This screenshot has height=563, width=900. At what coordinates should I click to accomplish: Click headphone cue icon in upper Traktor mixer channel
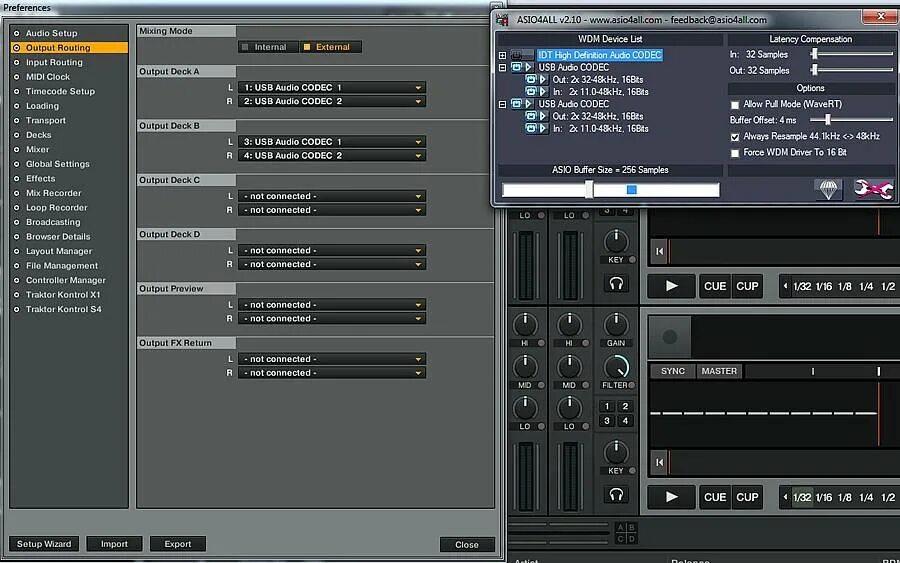[x=616, y=284]
